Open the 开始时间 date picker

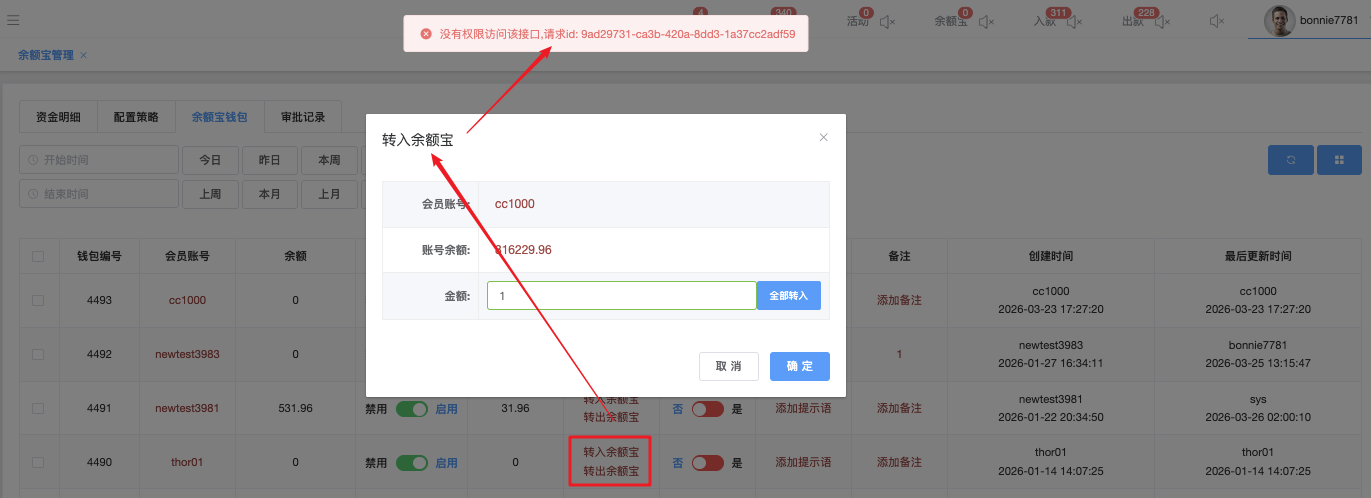click(x=98, y=160)
